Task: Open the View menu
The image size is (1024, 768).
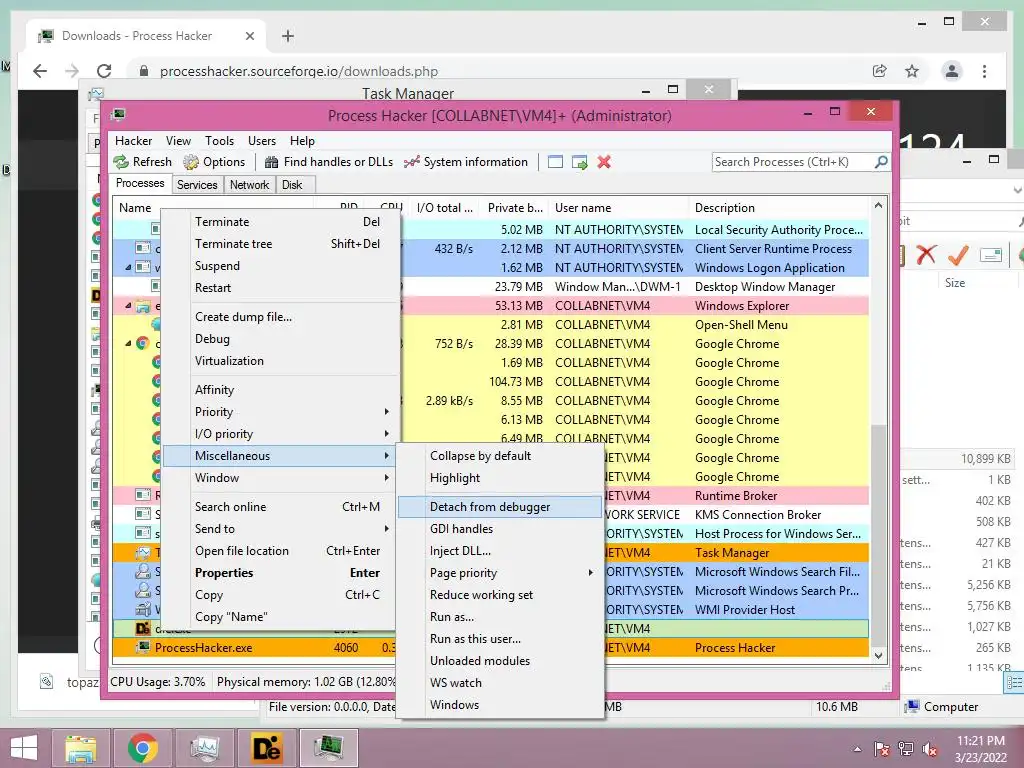Action: pyautogui.click(x=178, y=141)
